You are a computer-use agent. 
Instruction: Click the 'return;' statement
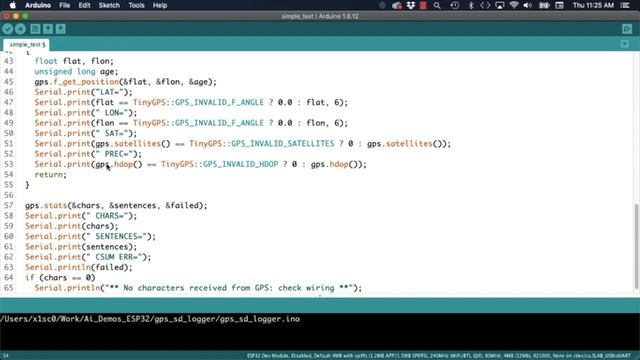(50, 174)
